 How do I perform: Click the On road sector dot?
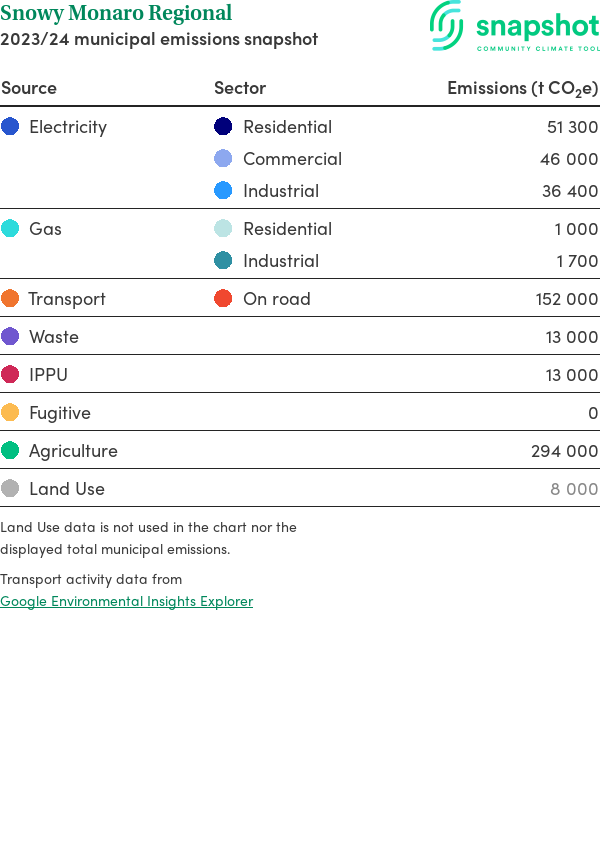[x=223, y=299]
